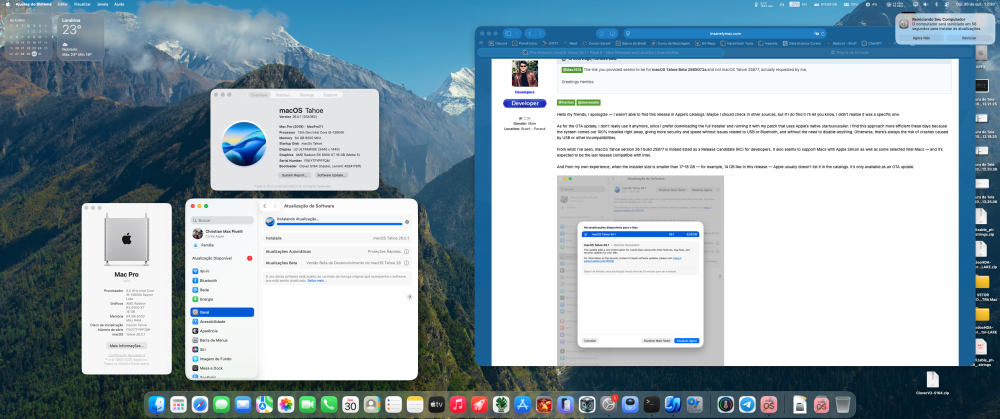Viewport: 1000px width, 419px height.
Task: Open App Store icon in Dock
Action: pyautogui.click(x=522, y=404)
